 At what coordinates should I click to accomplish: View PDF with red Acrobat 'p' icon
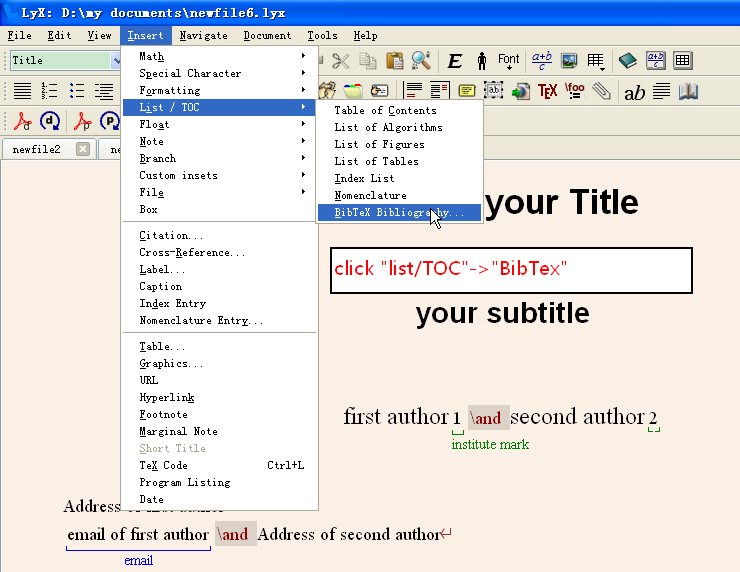83,121
